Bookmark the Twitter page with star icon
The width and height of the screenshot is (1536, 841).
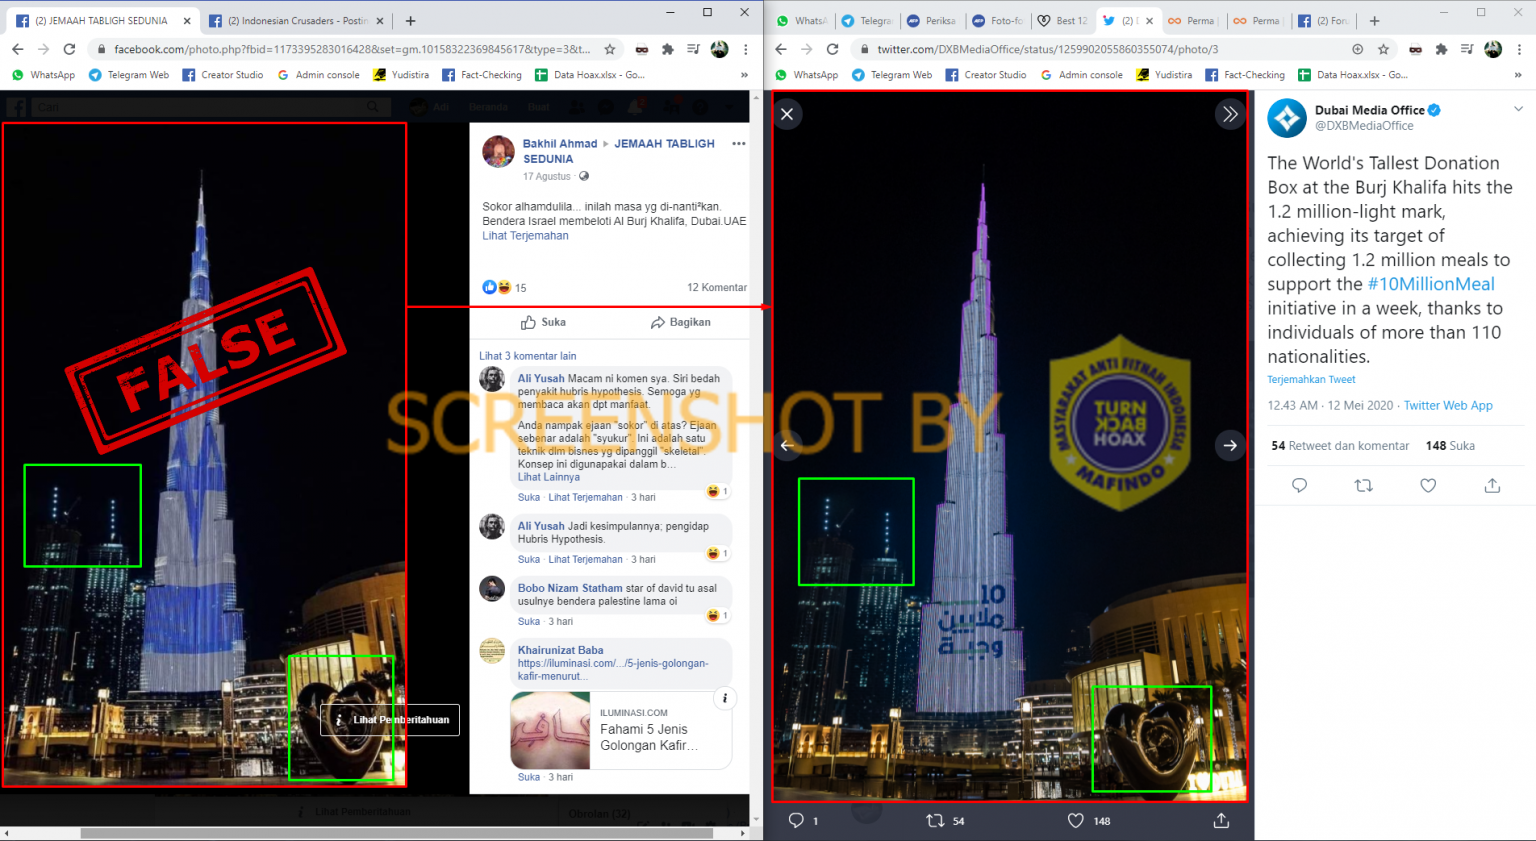pos(1383,49)
